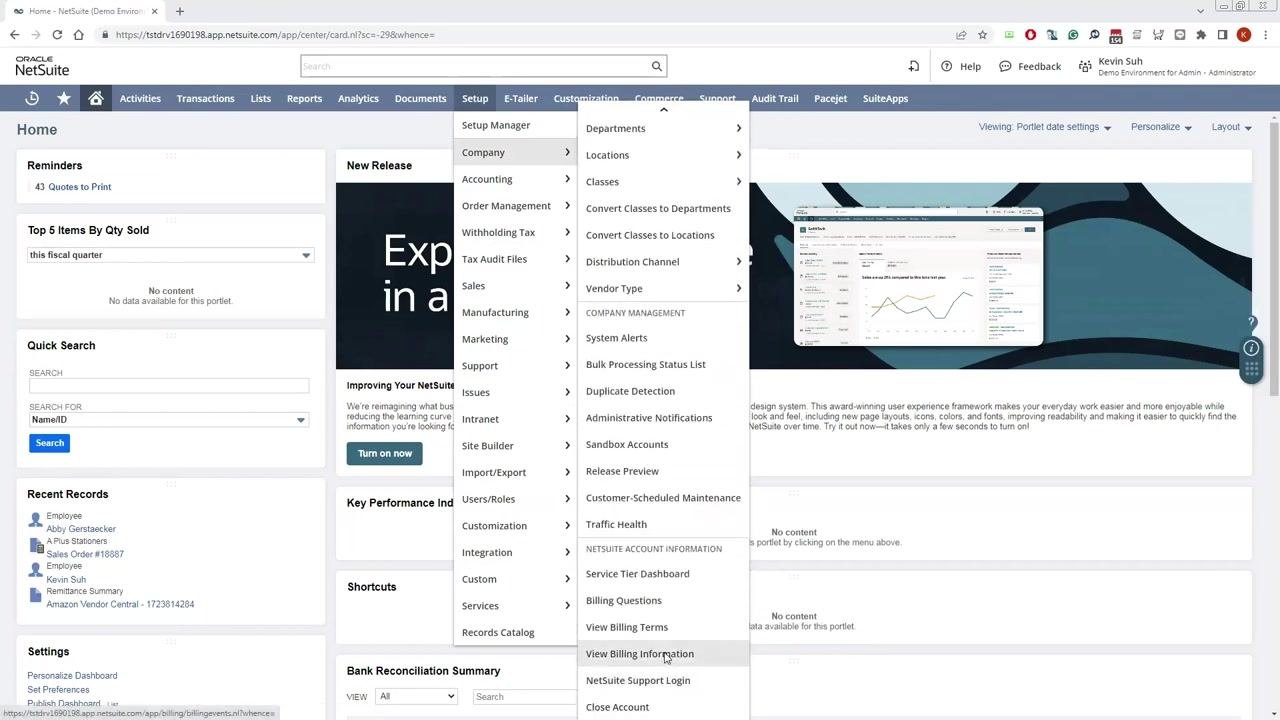Viewport: 1280px width, 720px height.
Task: Open the Reports menu in the navigation bar
Action: click(x=304, y=98)
